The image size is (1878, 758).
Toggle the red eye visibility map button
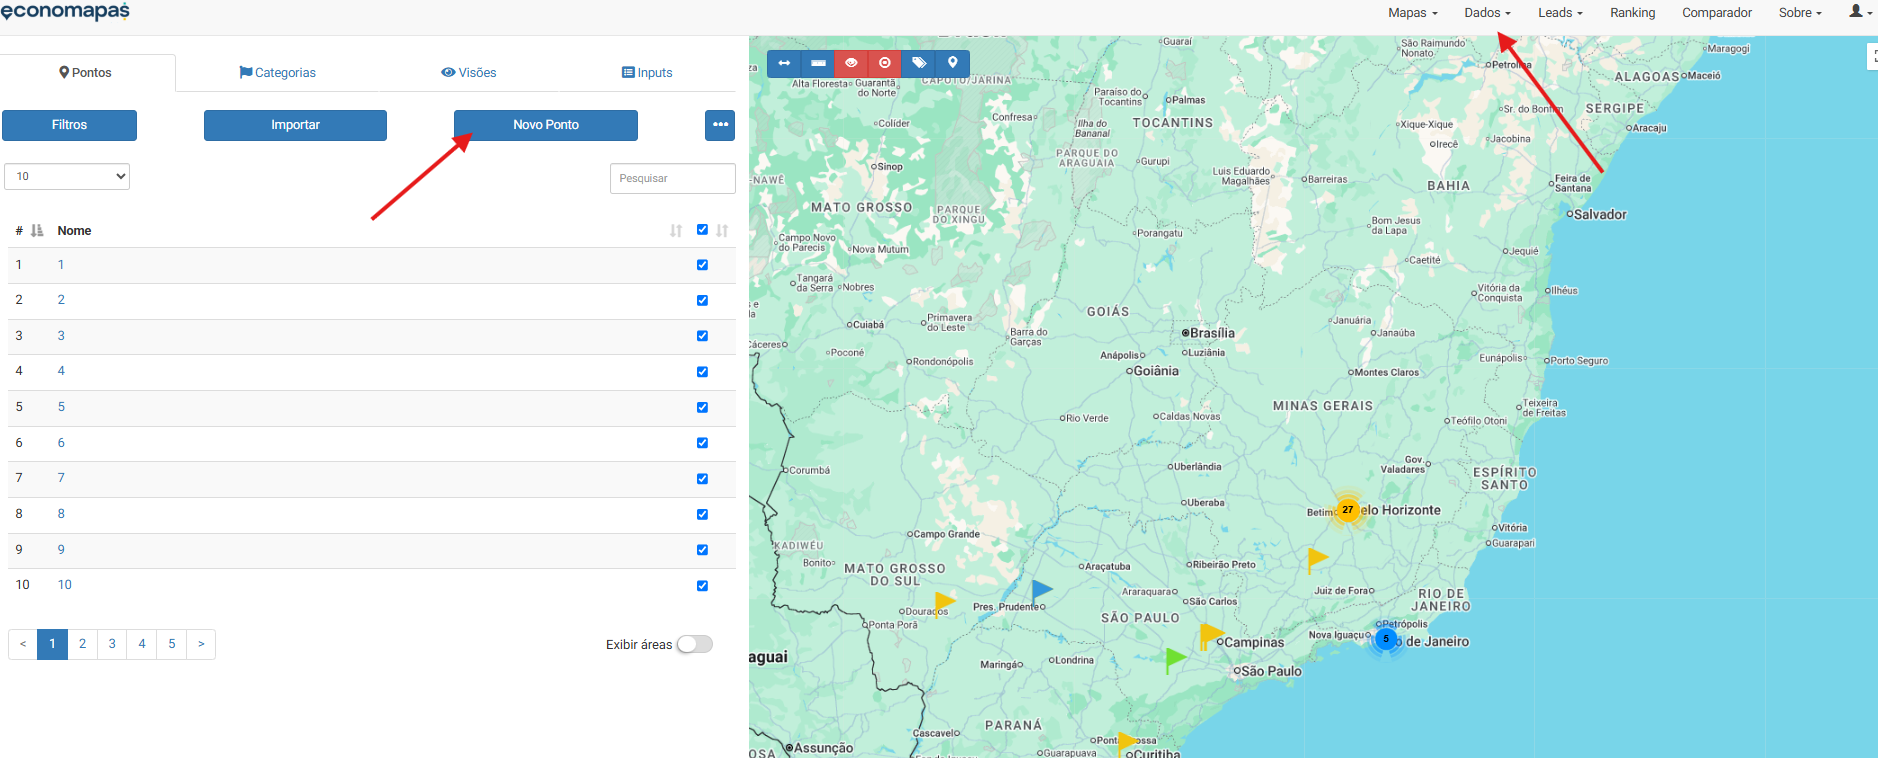(851, 63)
